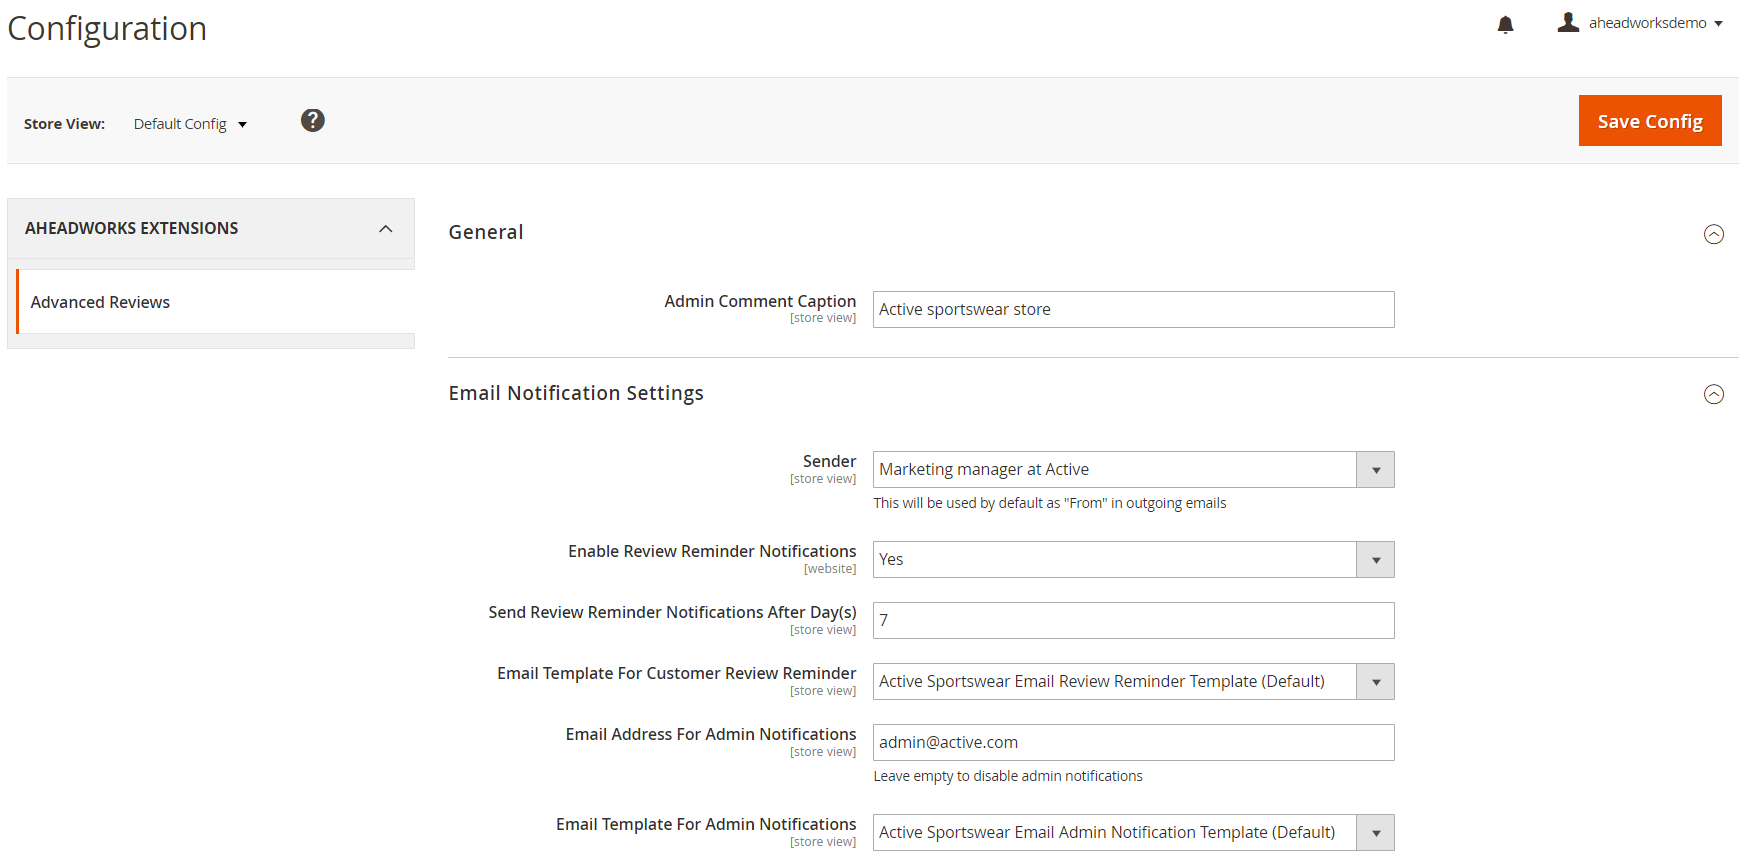Focus the Admin Comment Caption field

[x=1133, y=310]
